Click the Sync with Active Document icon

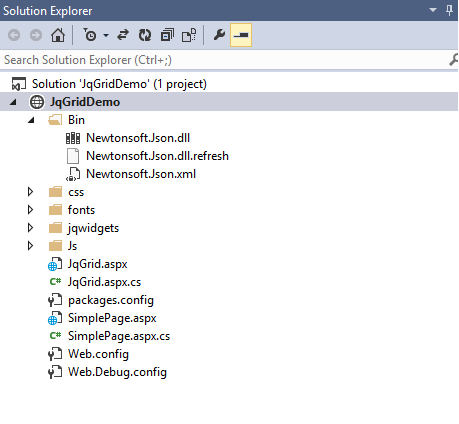[123, 35]
